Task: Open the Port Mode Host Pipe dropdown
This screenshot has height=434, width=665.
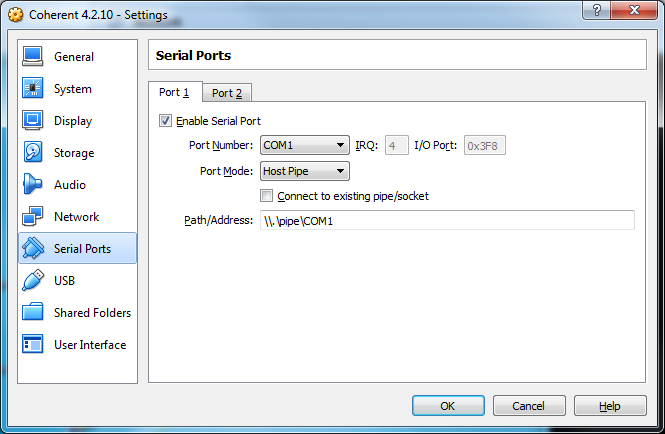Action: (x=305, y=171)
